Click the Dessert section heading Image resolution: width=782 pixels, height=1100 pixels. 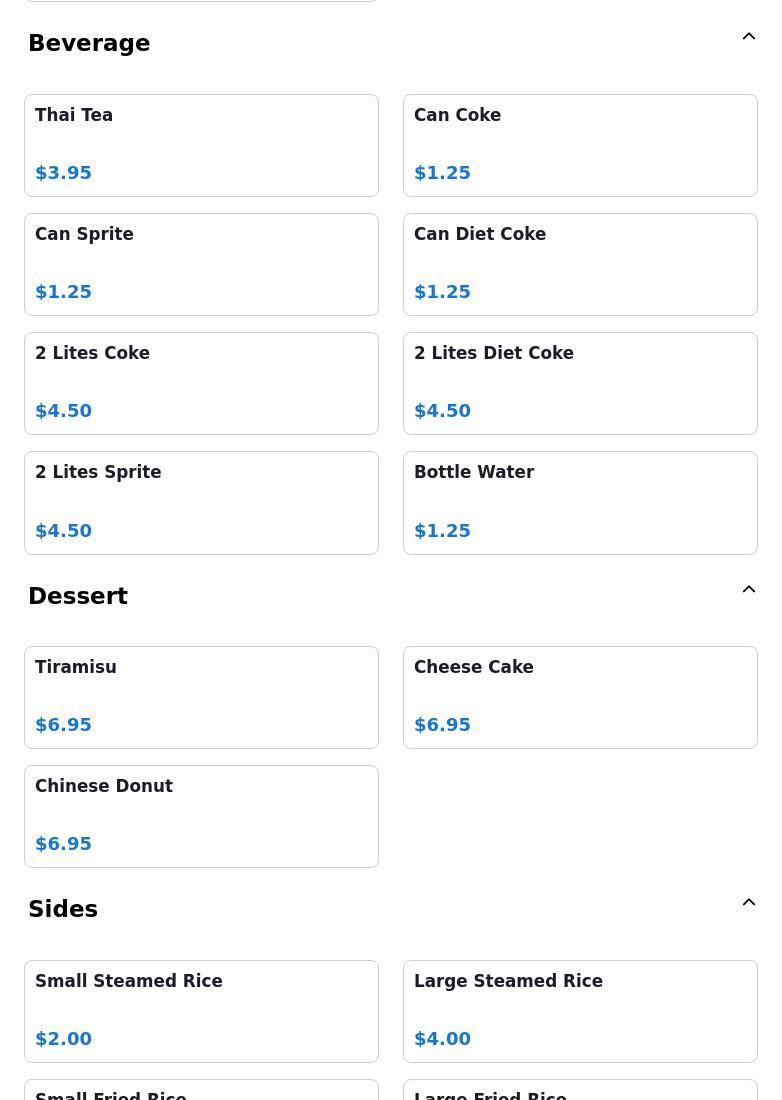78,596
